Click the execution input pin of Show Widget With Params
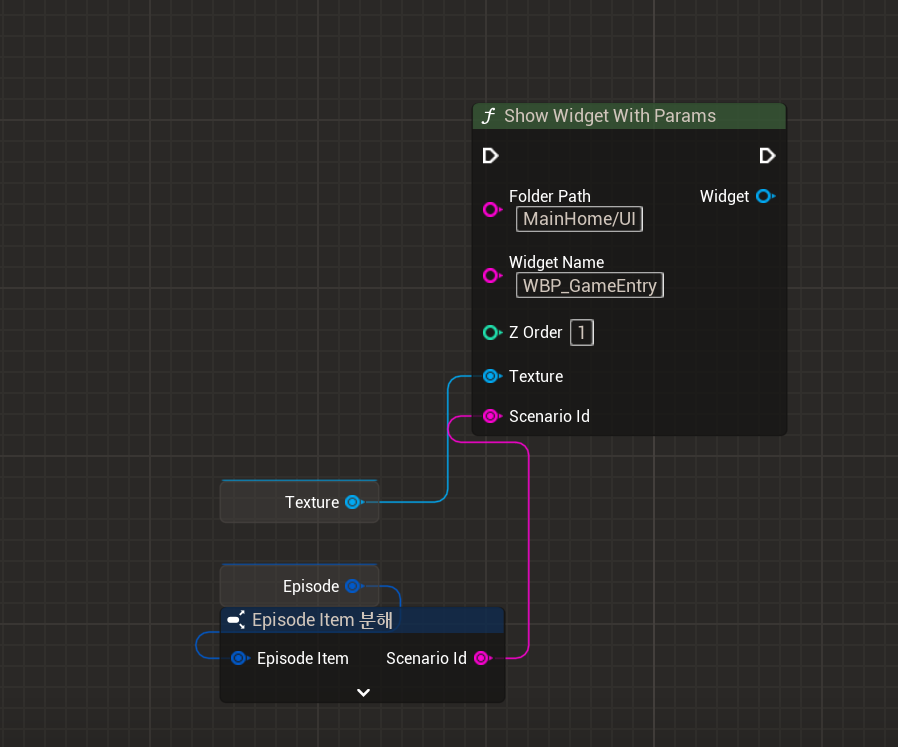Screen dimensions: 898x747 tap(490, 155)
